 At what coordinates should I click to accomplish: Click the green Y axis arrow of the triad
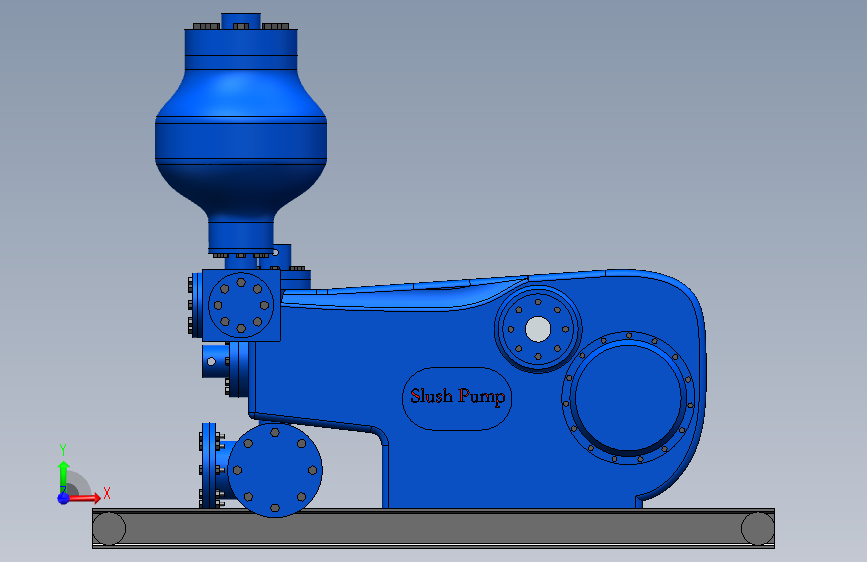click(64, 475)
